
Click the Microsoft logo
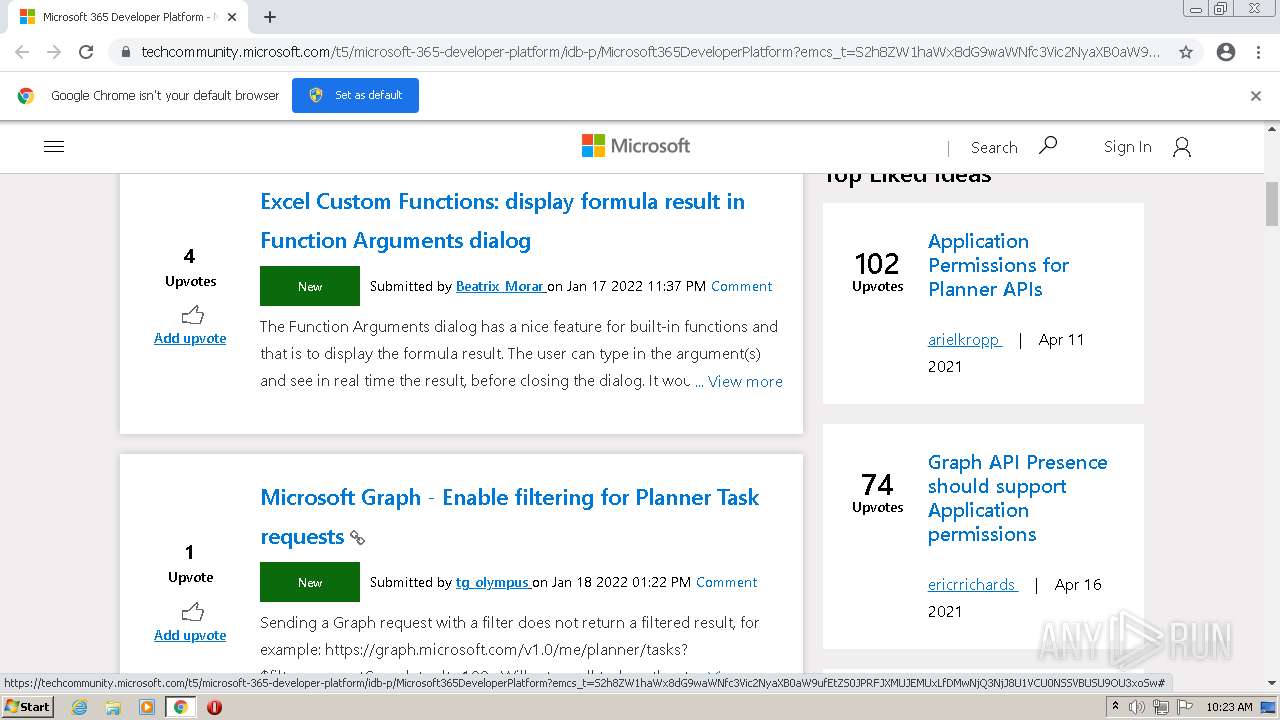pos(636,146)
